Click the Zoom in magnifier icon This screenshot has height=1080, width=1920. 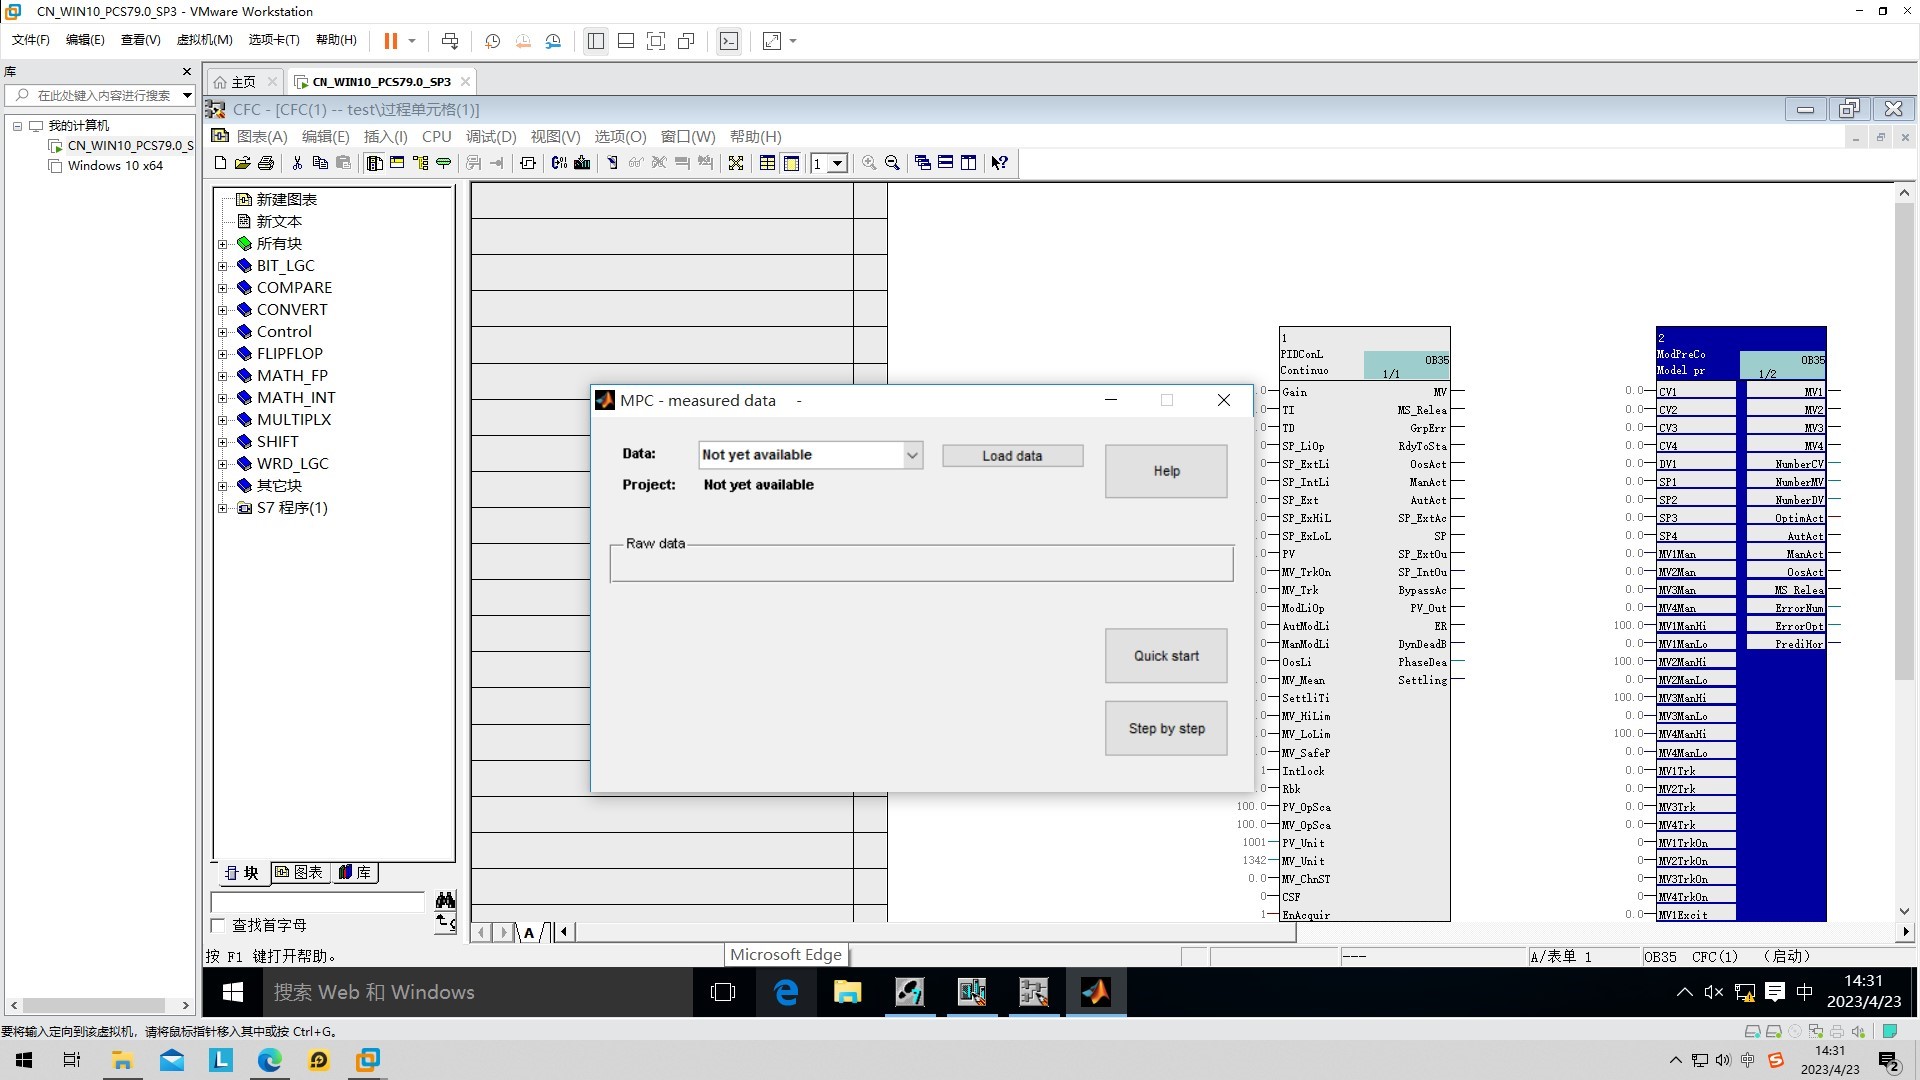pyautogui.click(x=869, y=163)
